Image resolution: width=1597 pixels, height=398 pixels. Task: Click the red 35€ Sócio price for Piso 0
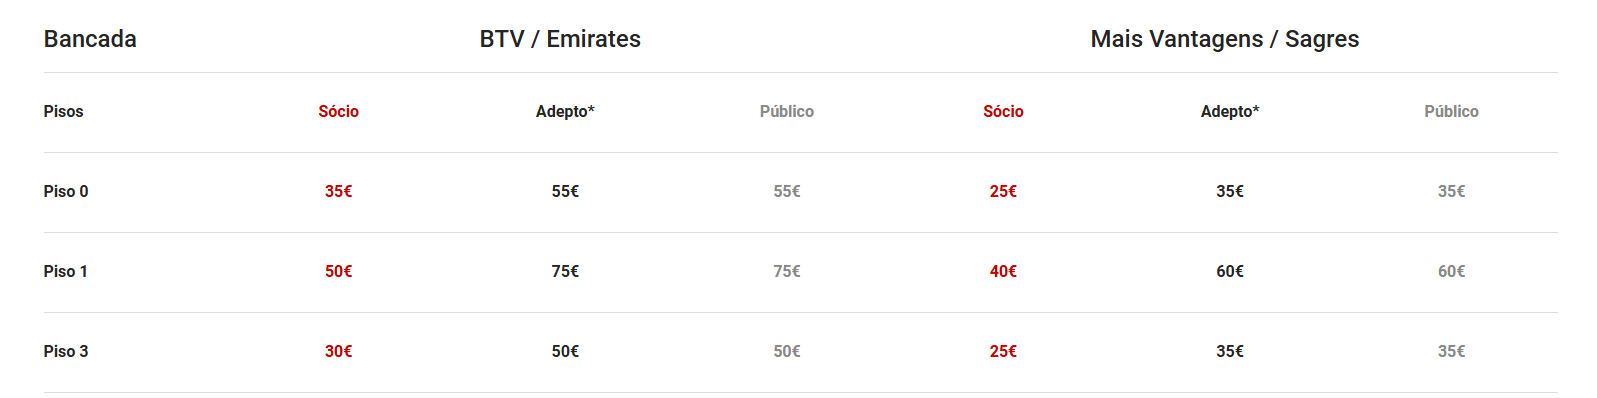click(x=338, y=191)
